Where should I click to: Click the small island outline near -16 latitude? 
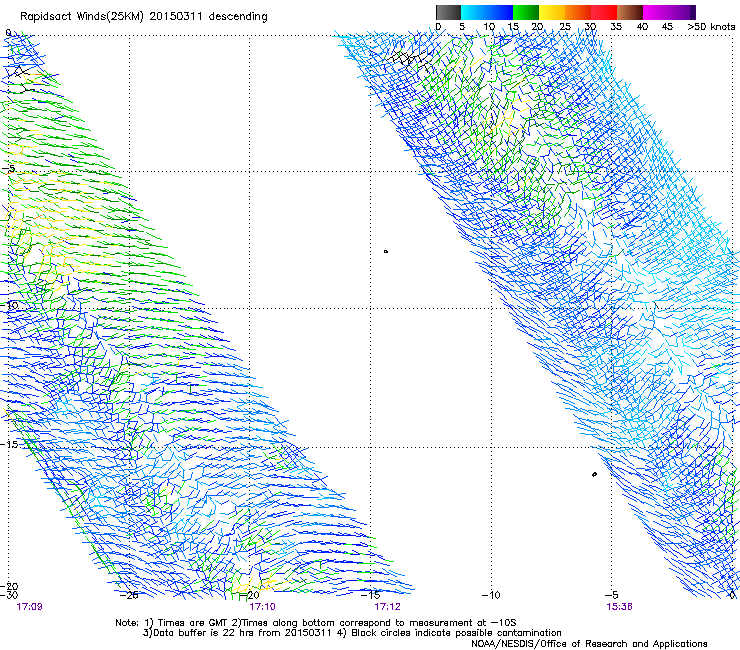594,474
